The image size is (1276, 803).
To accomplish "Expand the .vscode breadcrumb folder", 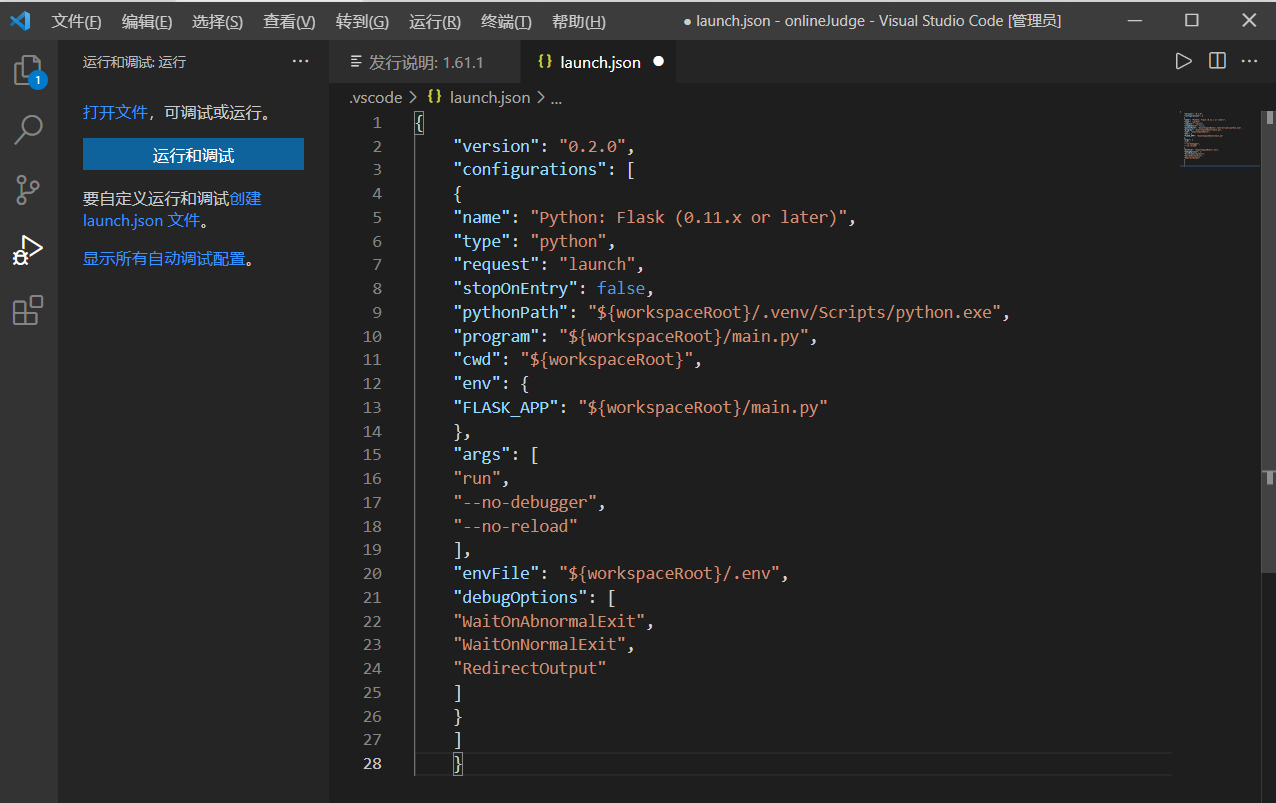I will pos(375,97).
